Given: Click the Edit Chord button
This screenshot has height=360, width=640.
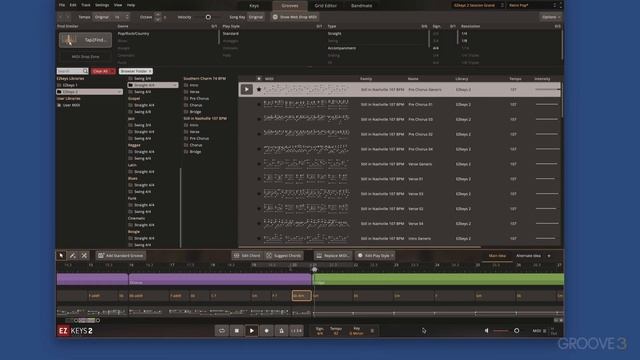Looking at the screenshot, I should click(247, 256).
